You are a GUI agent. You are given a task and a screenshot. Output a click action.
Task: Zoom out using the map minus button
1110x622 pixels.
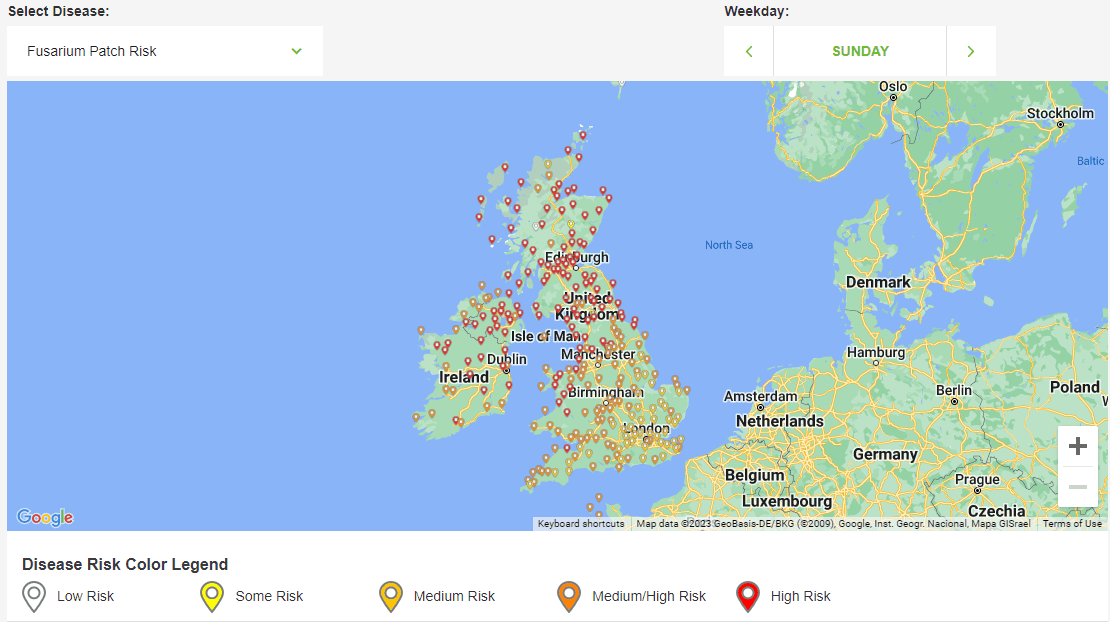pyautogui.click(x=1077, y=487)
